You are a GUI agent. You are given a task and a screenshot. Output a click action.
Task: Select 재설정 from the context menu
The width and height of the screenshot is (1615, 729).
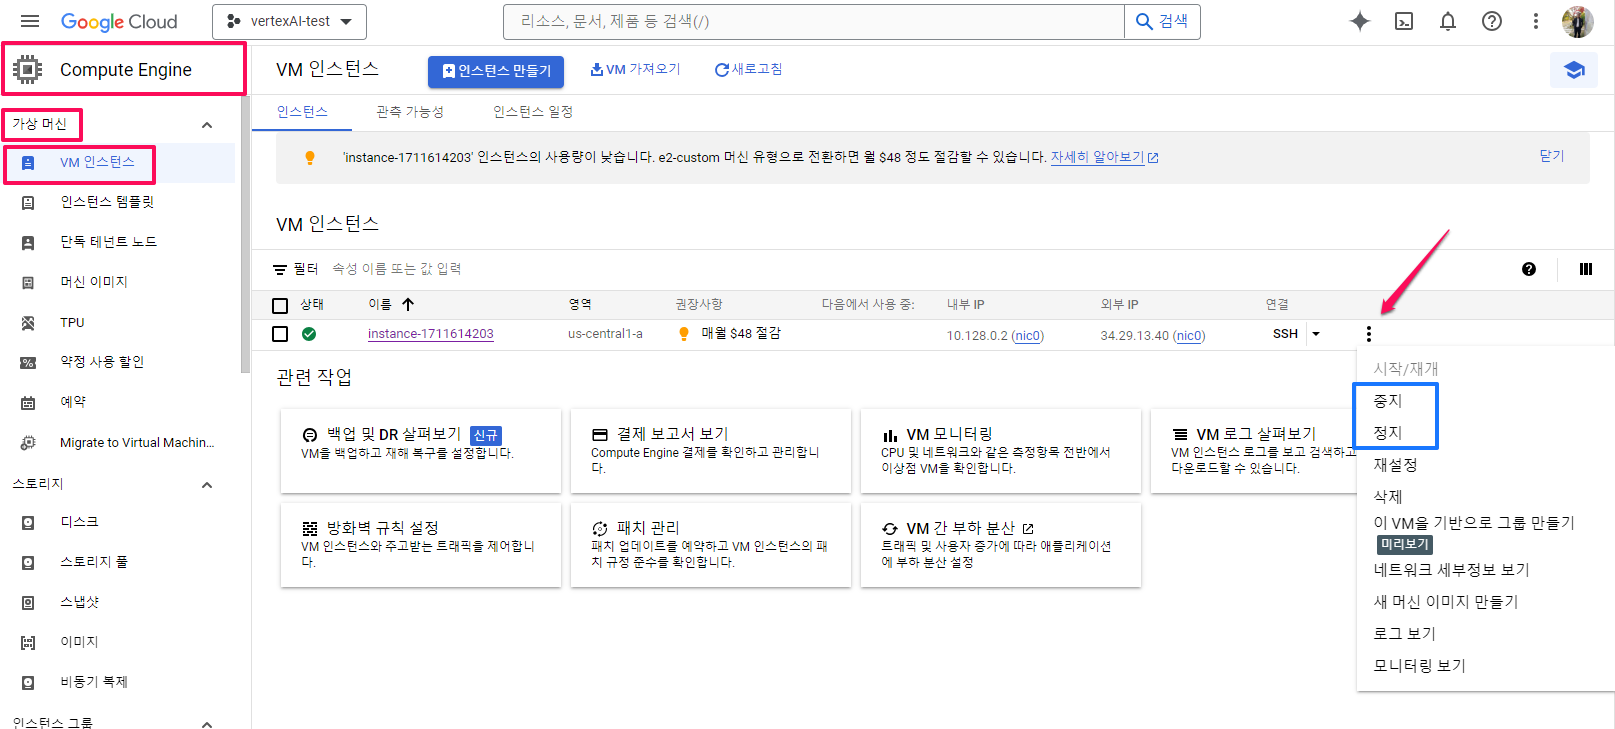click(x=1395, y=465)
